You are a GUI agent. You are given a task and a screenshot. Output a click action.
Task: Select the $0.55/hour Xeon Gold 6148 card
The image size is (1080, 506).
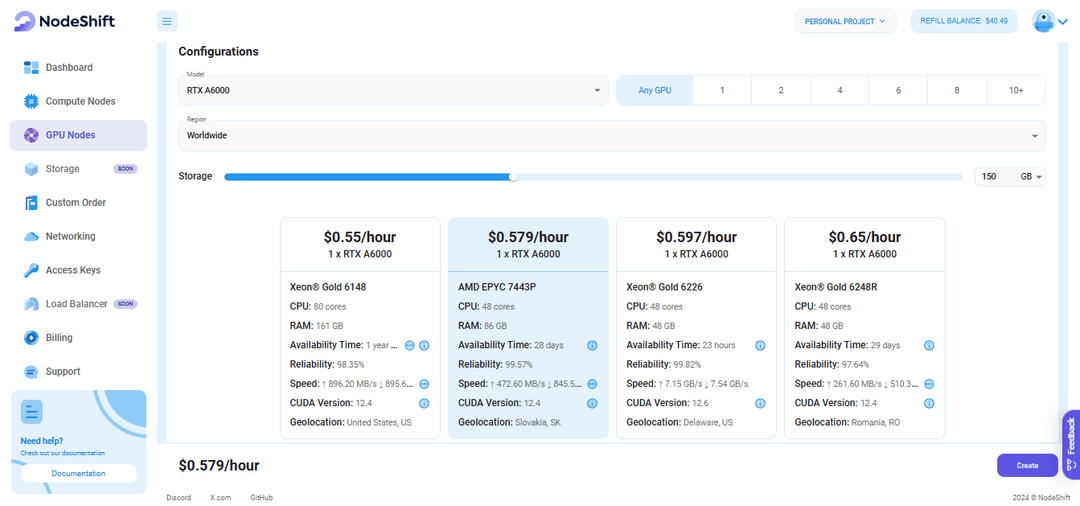[x=360, y=328]
